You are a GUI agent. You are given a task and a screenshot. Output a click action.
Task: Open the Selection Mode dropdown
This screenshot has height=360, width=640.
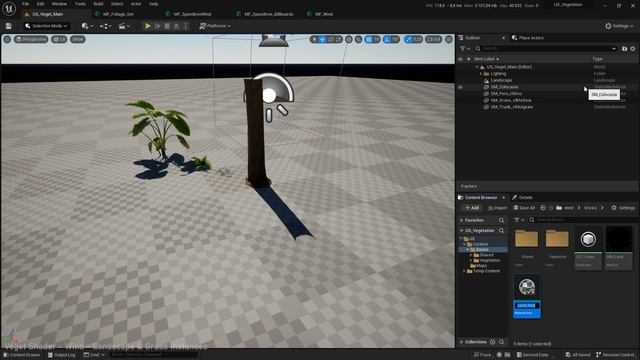pos(46,26)
